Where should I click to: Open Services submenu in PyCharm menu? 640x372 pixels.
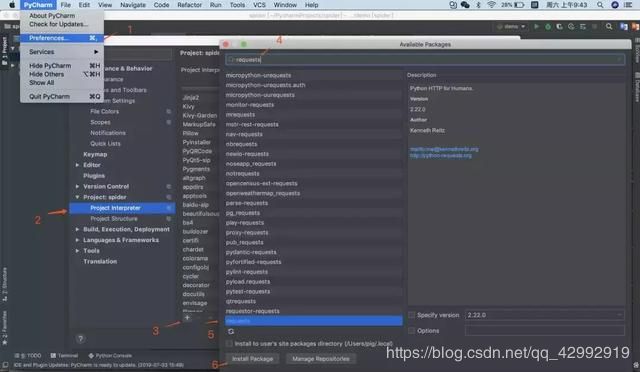pyautogui.click(x=62, y=52)
